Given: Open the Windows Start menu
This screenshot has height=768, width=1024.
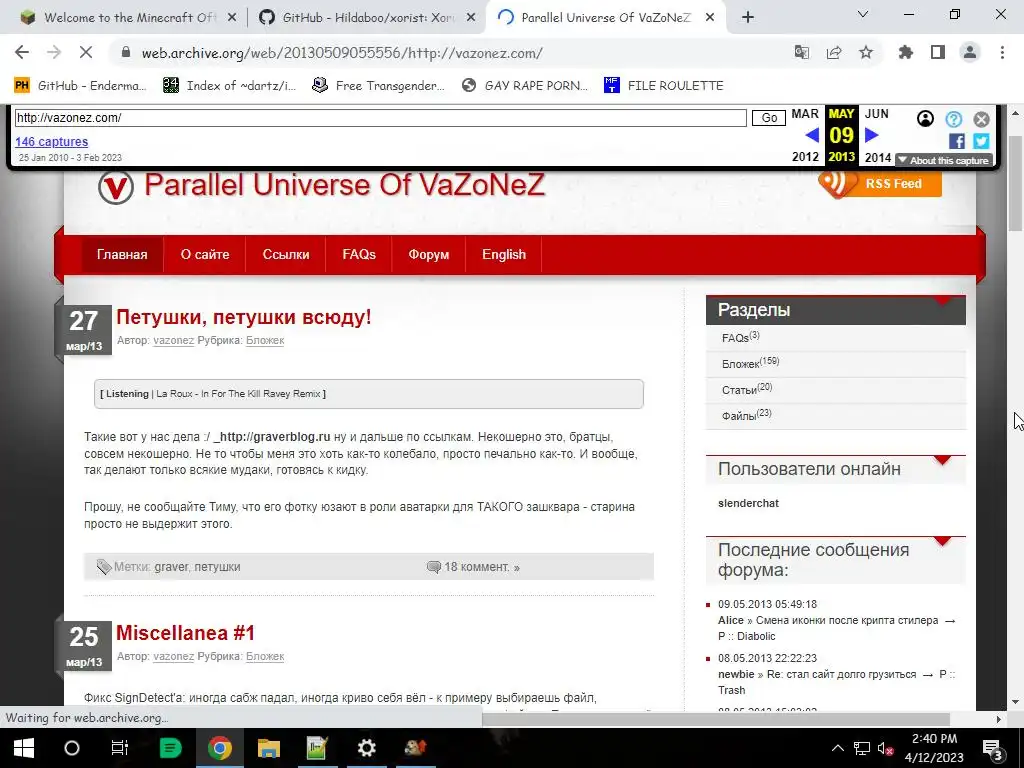Looking at the screenshot, I should coord(24,748).
